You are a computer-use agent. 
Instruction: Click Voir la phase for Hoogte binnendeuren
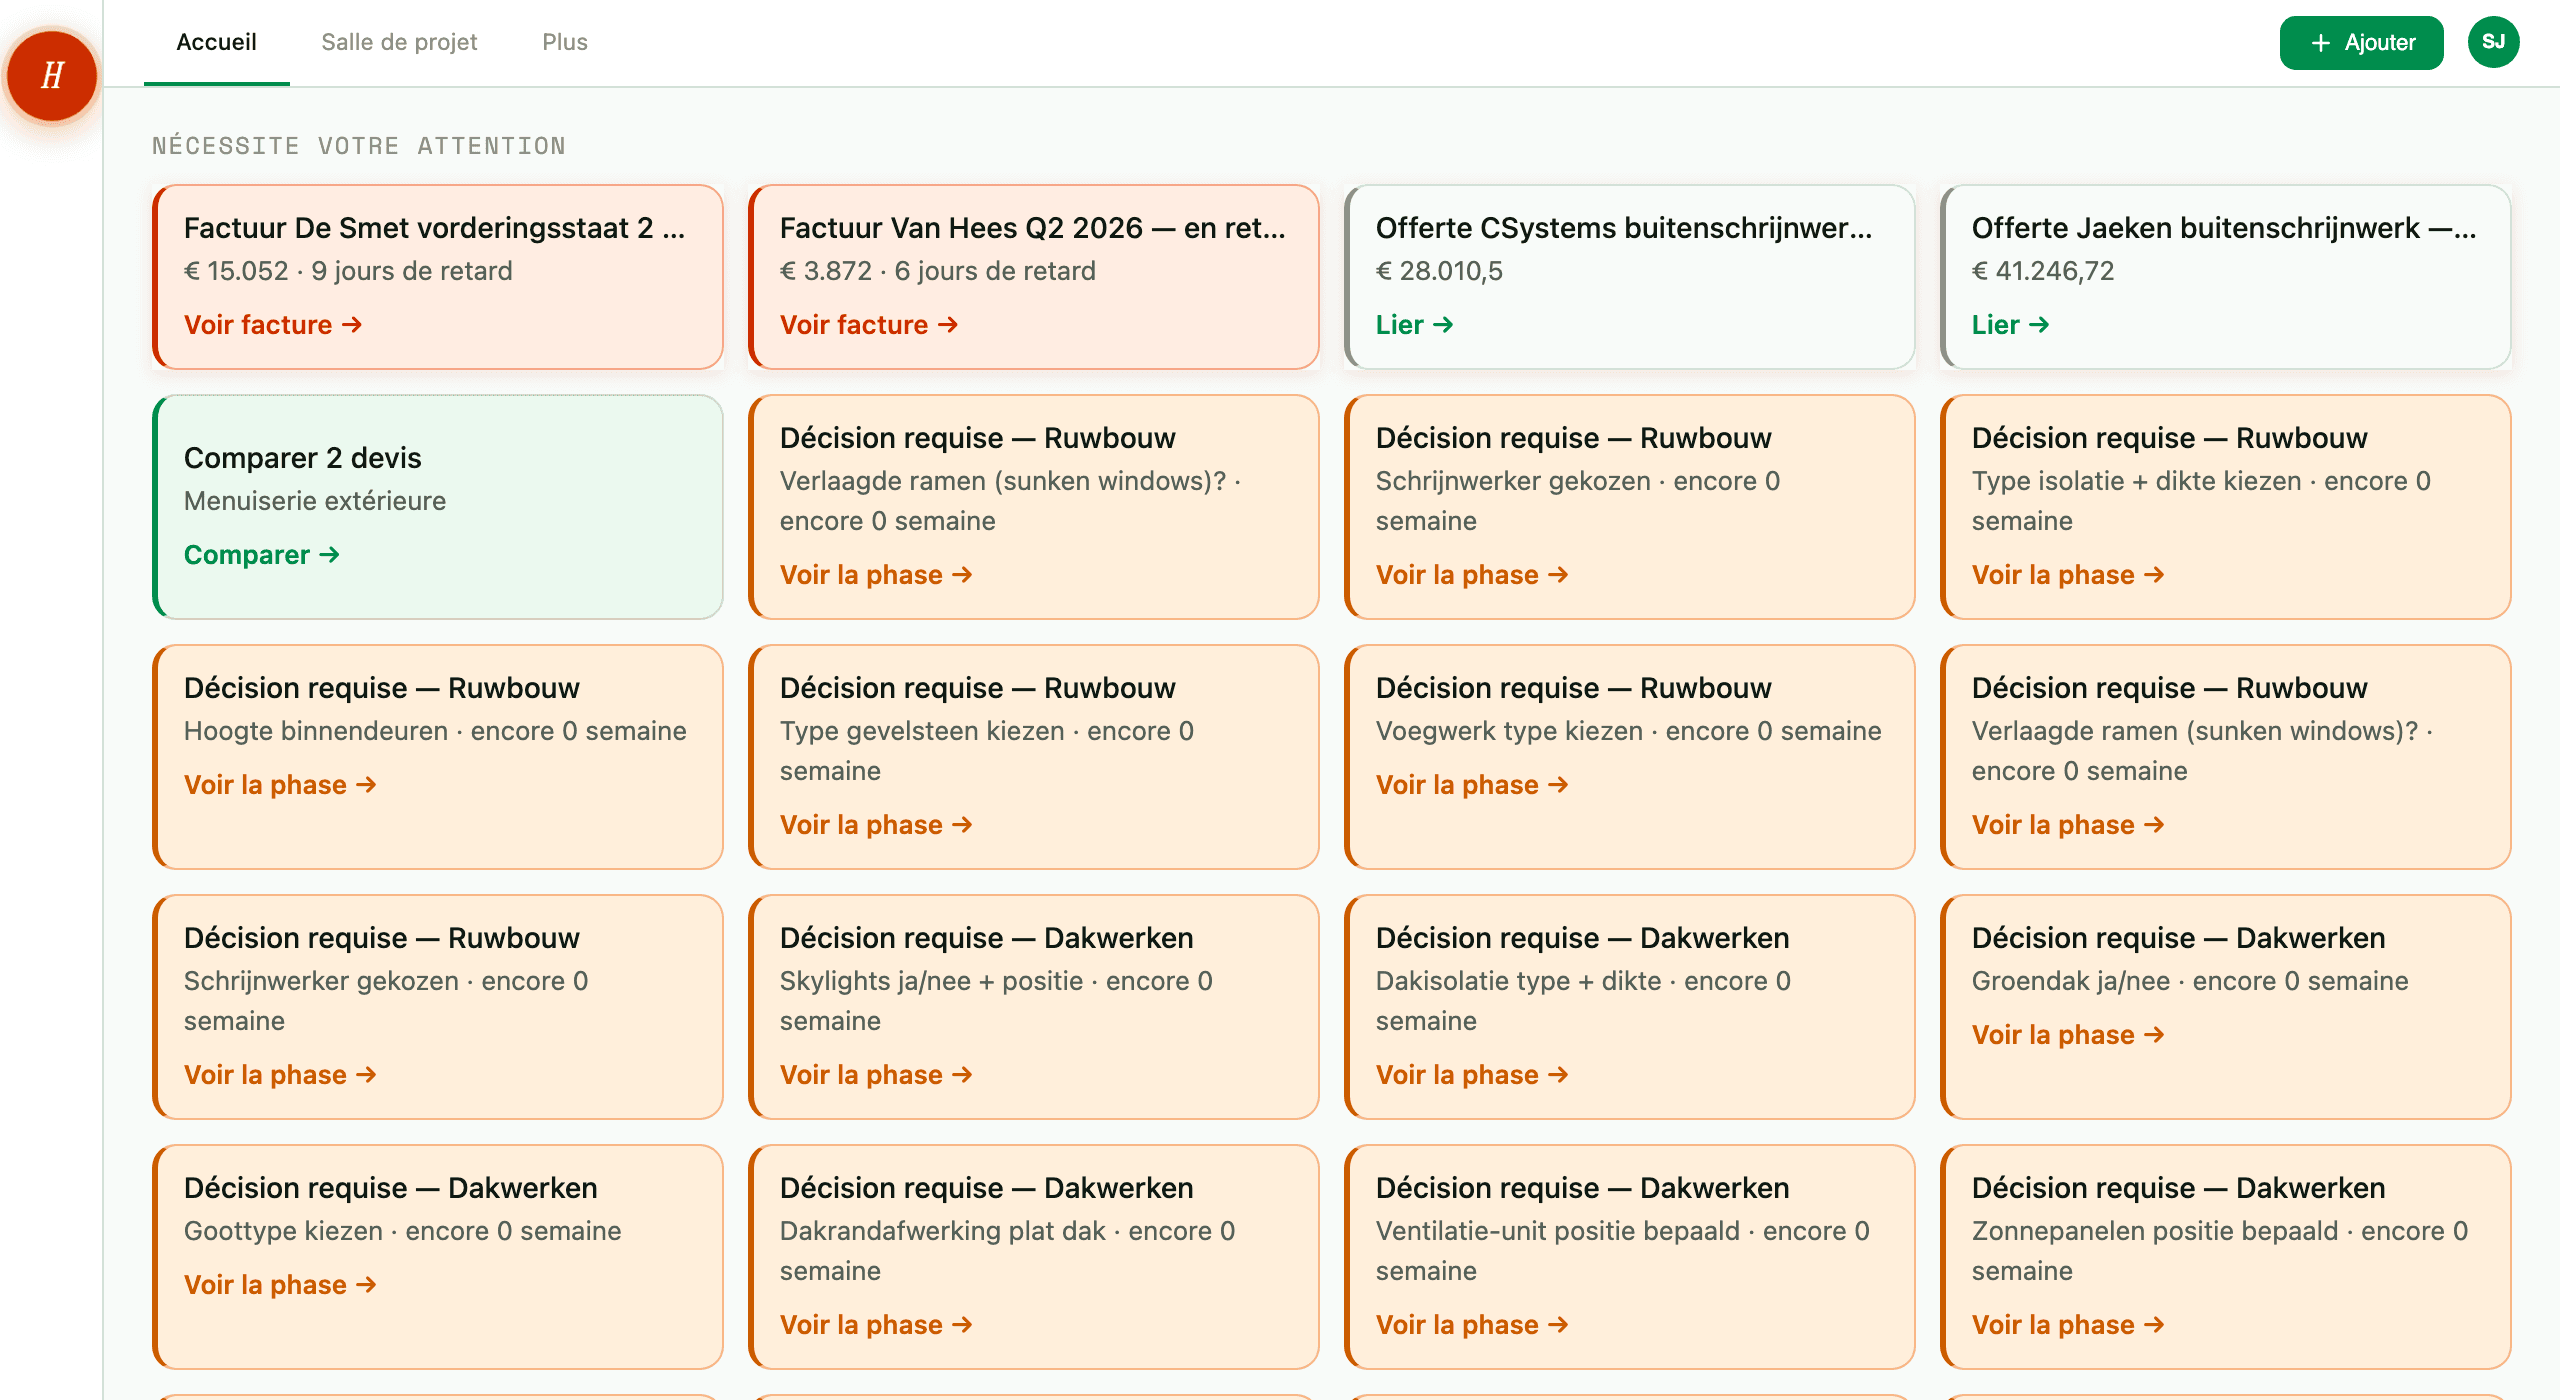[x=280, y=785]
